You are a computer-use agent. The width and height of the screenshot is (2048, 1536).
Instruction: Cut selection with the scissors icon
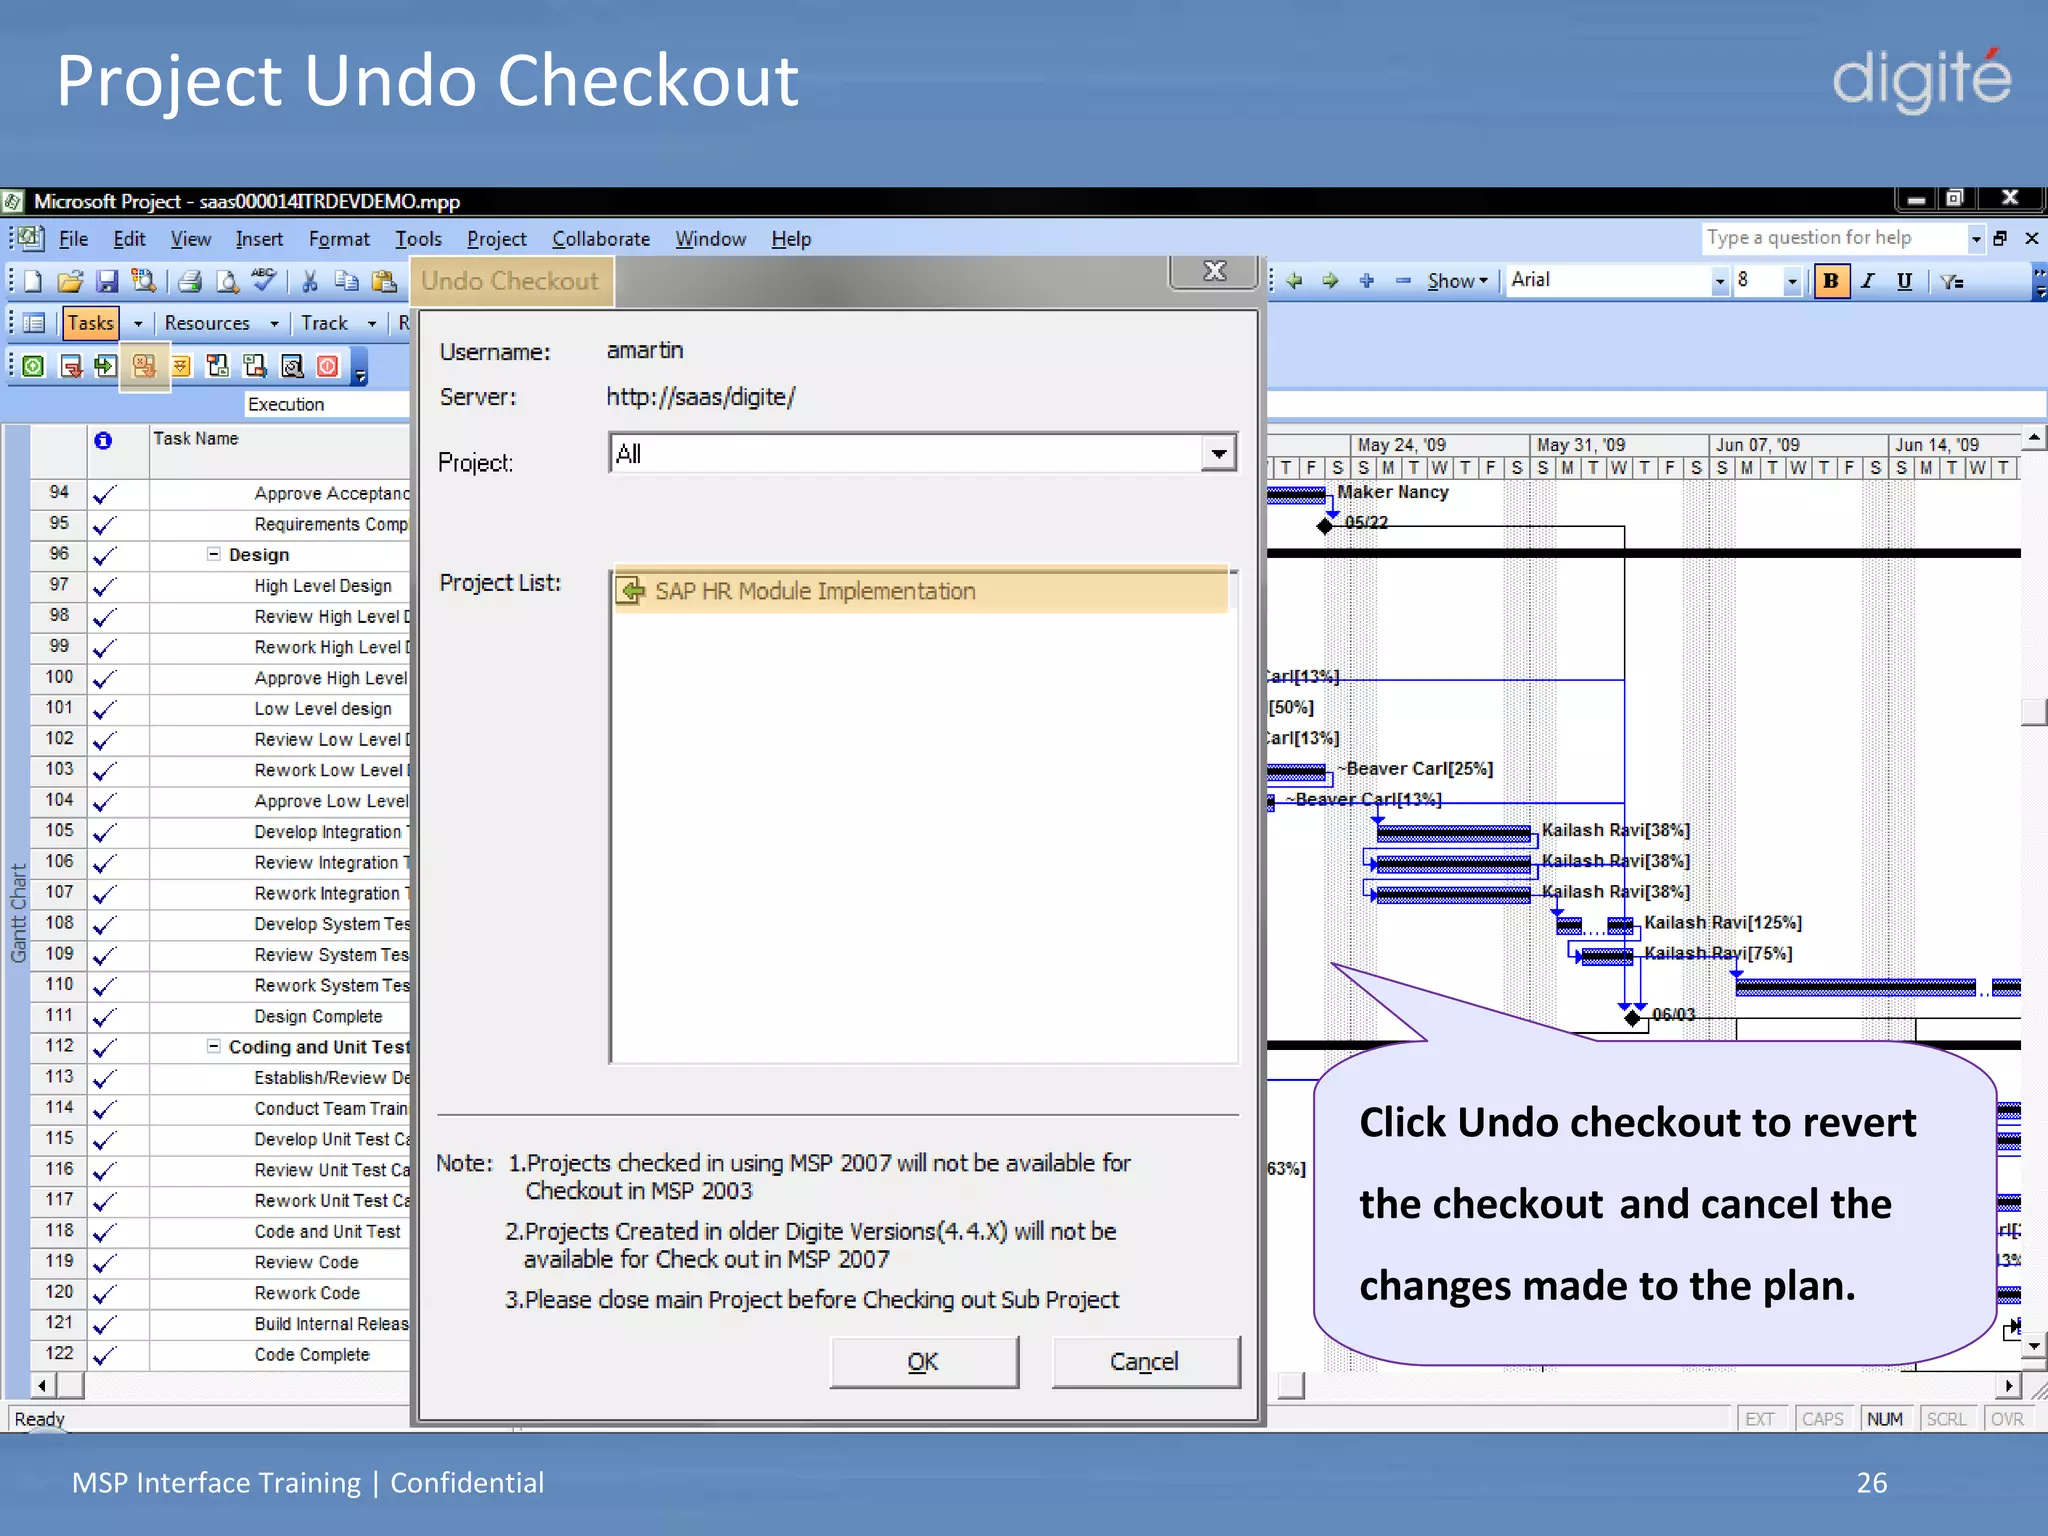coord(310,281)
